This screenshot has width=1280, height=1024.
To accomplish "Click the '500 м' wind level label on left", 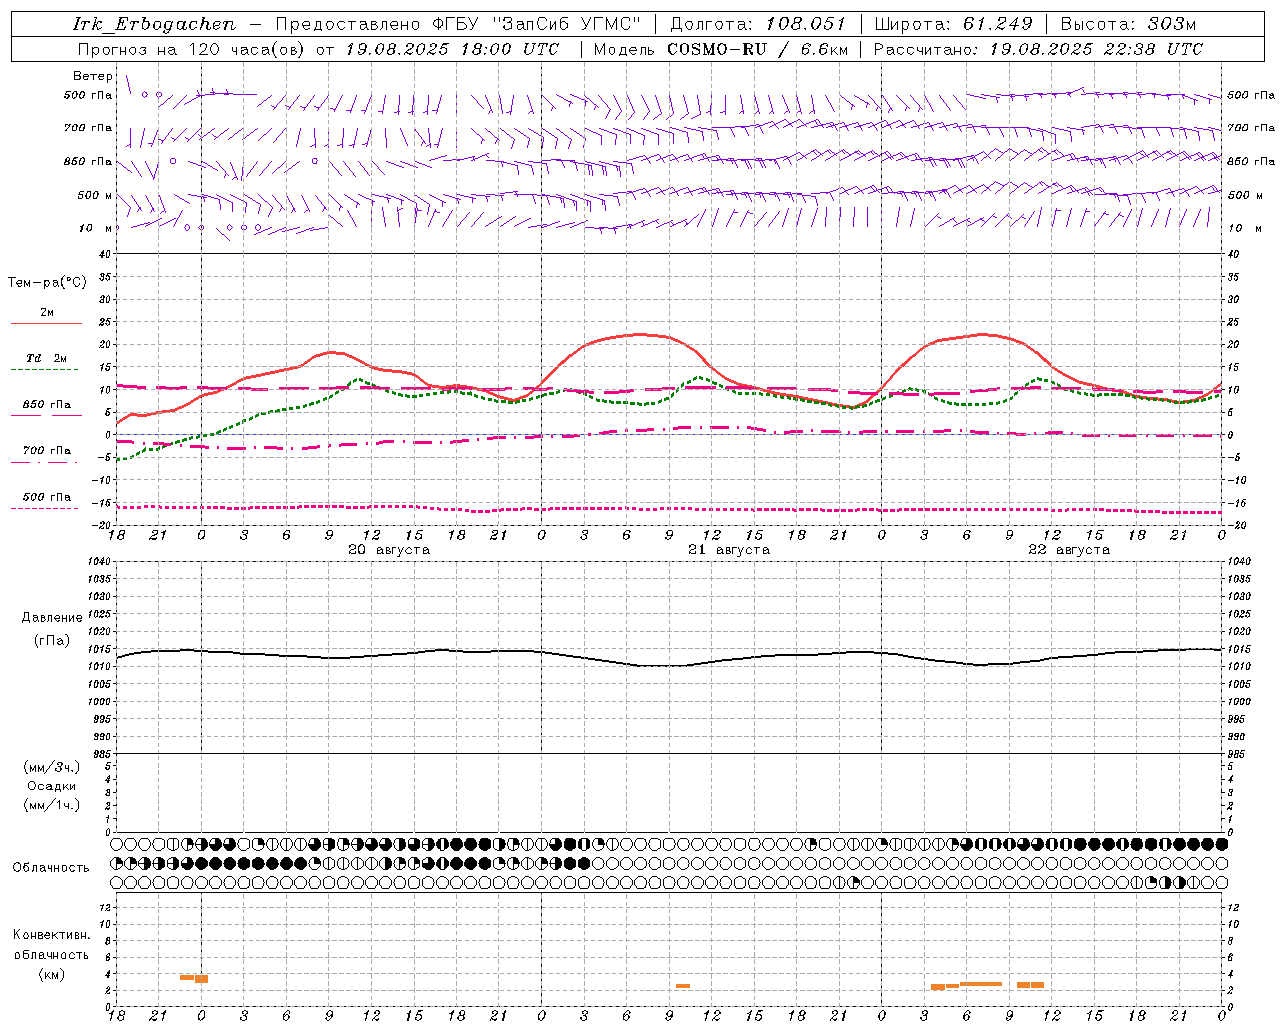I will 95,195.
